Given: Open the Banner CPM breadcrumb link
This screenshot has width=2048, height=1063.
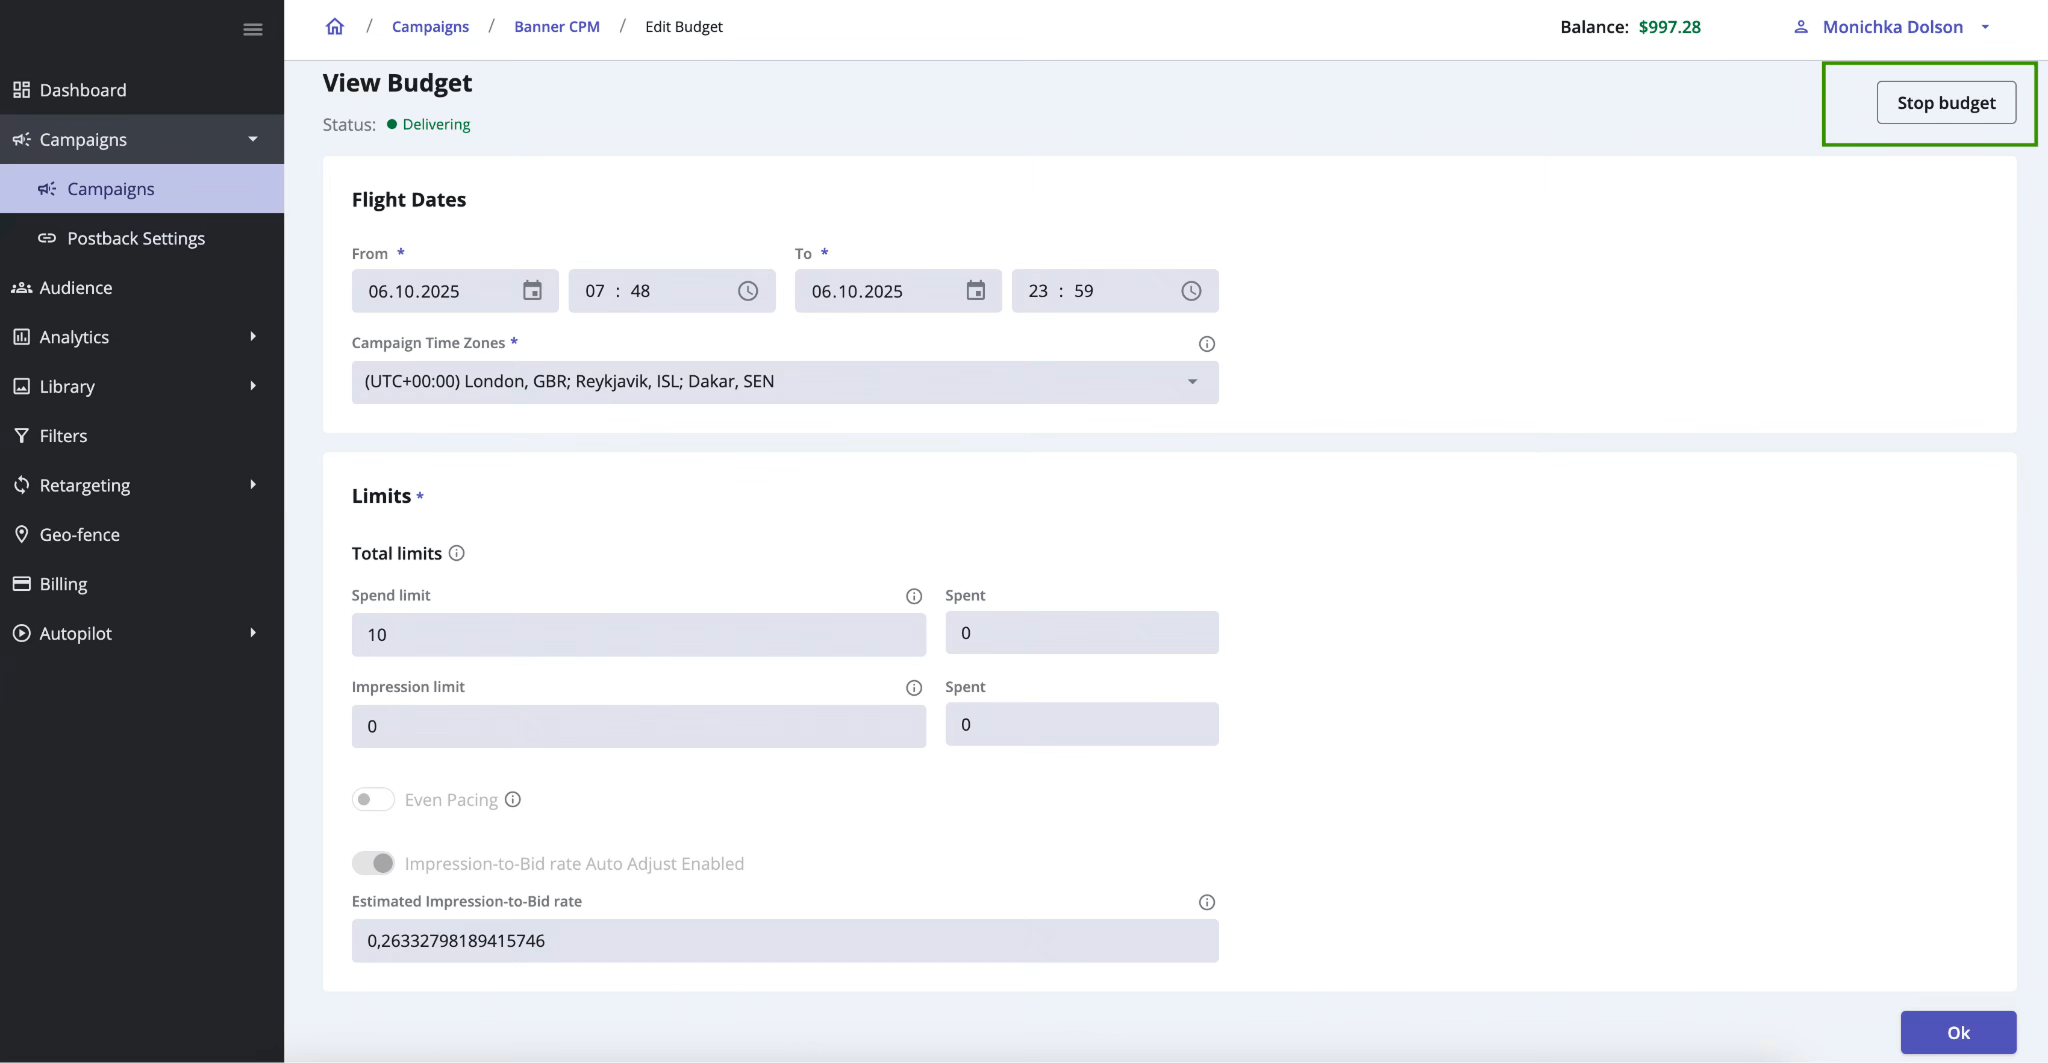Looking at the screenshot, I should point(556,26).
